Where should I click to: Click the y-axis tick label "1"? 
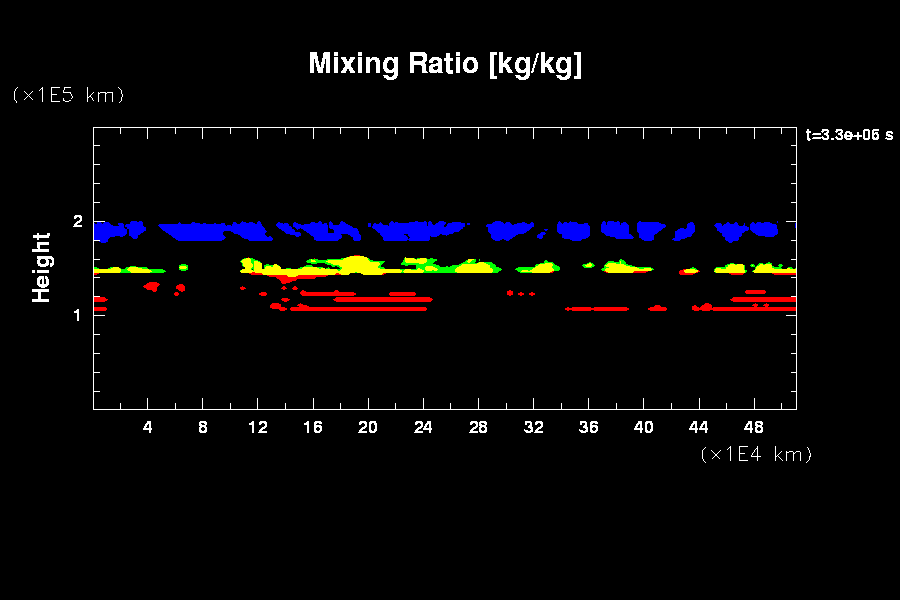(x=77, y=315)
